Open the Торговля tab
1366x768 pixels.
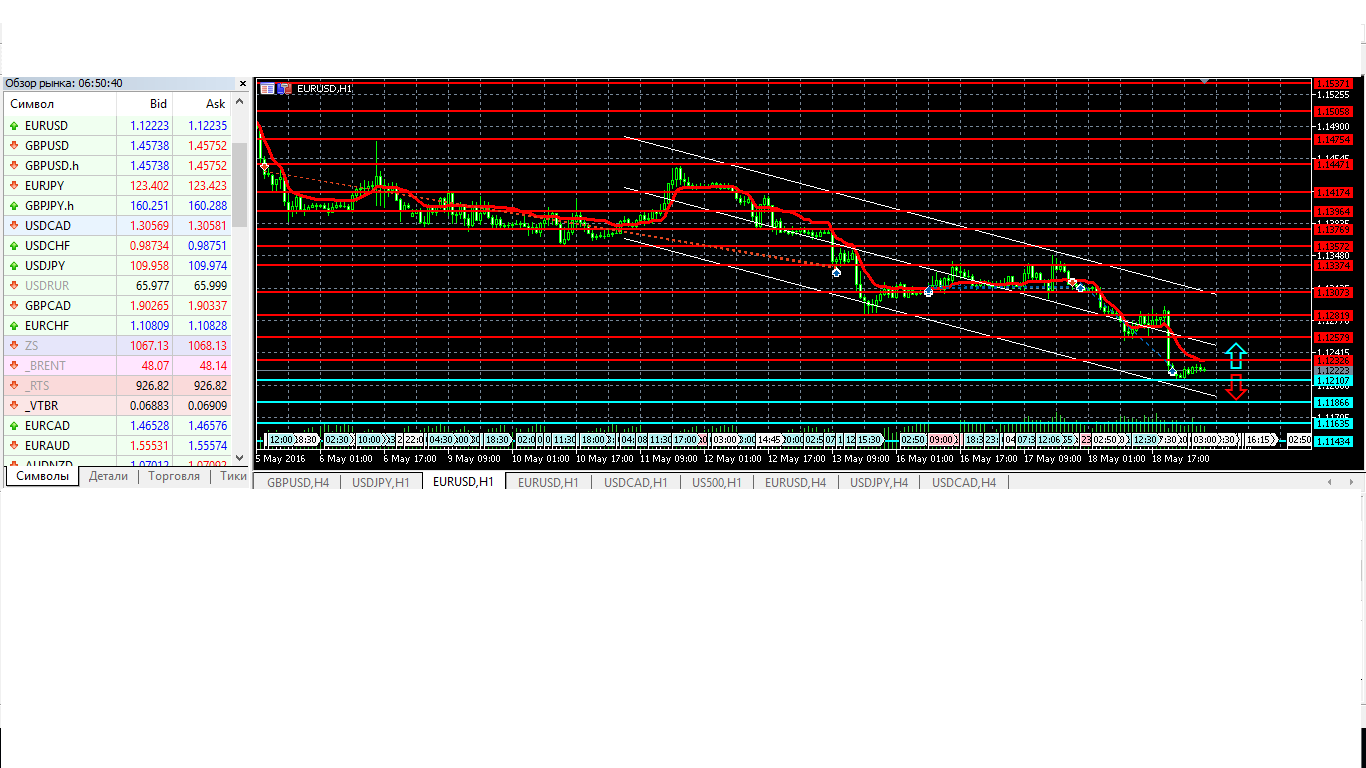[174, 477]
